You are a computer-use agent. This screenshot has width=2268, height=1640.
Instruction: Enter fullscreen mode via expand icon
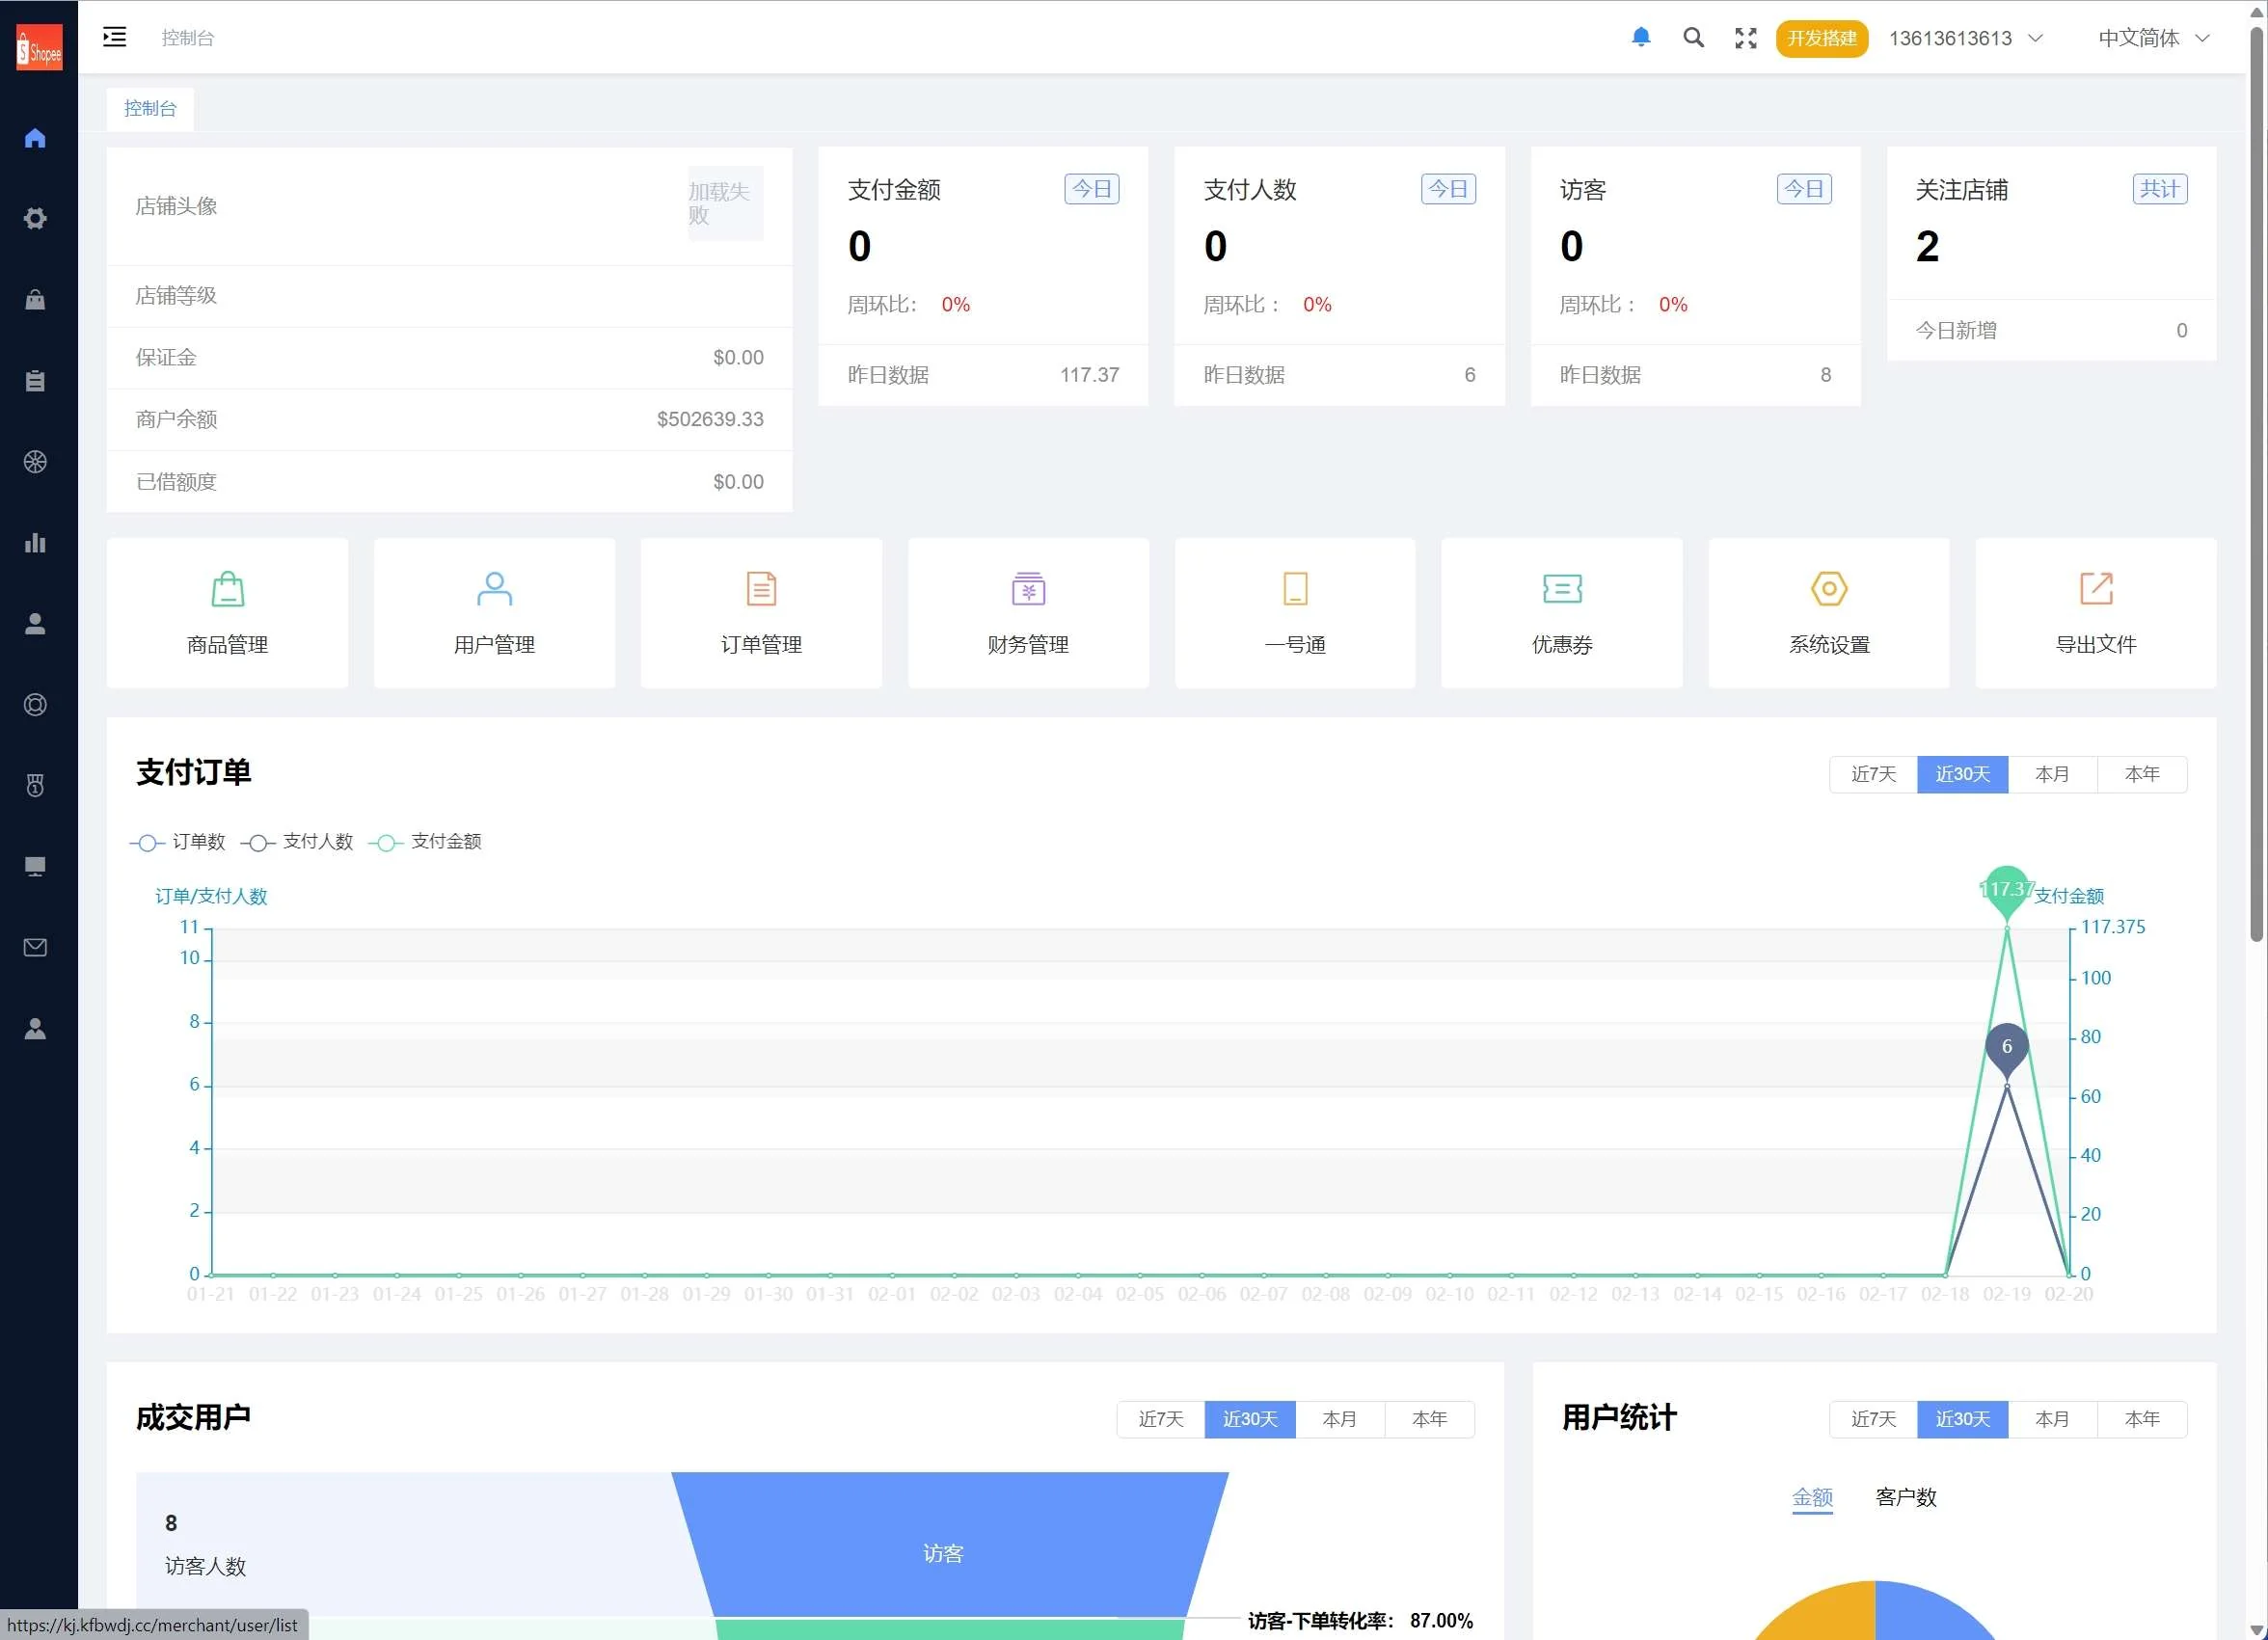(1745, 38)
